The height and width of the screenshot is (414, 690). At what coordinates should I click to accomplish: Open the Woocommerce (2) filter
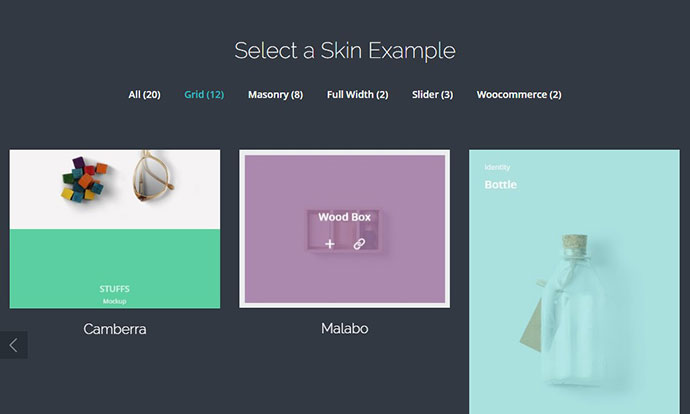[519, 95]
